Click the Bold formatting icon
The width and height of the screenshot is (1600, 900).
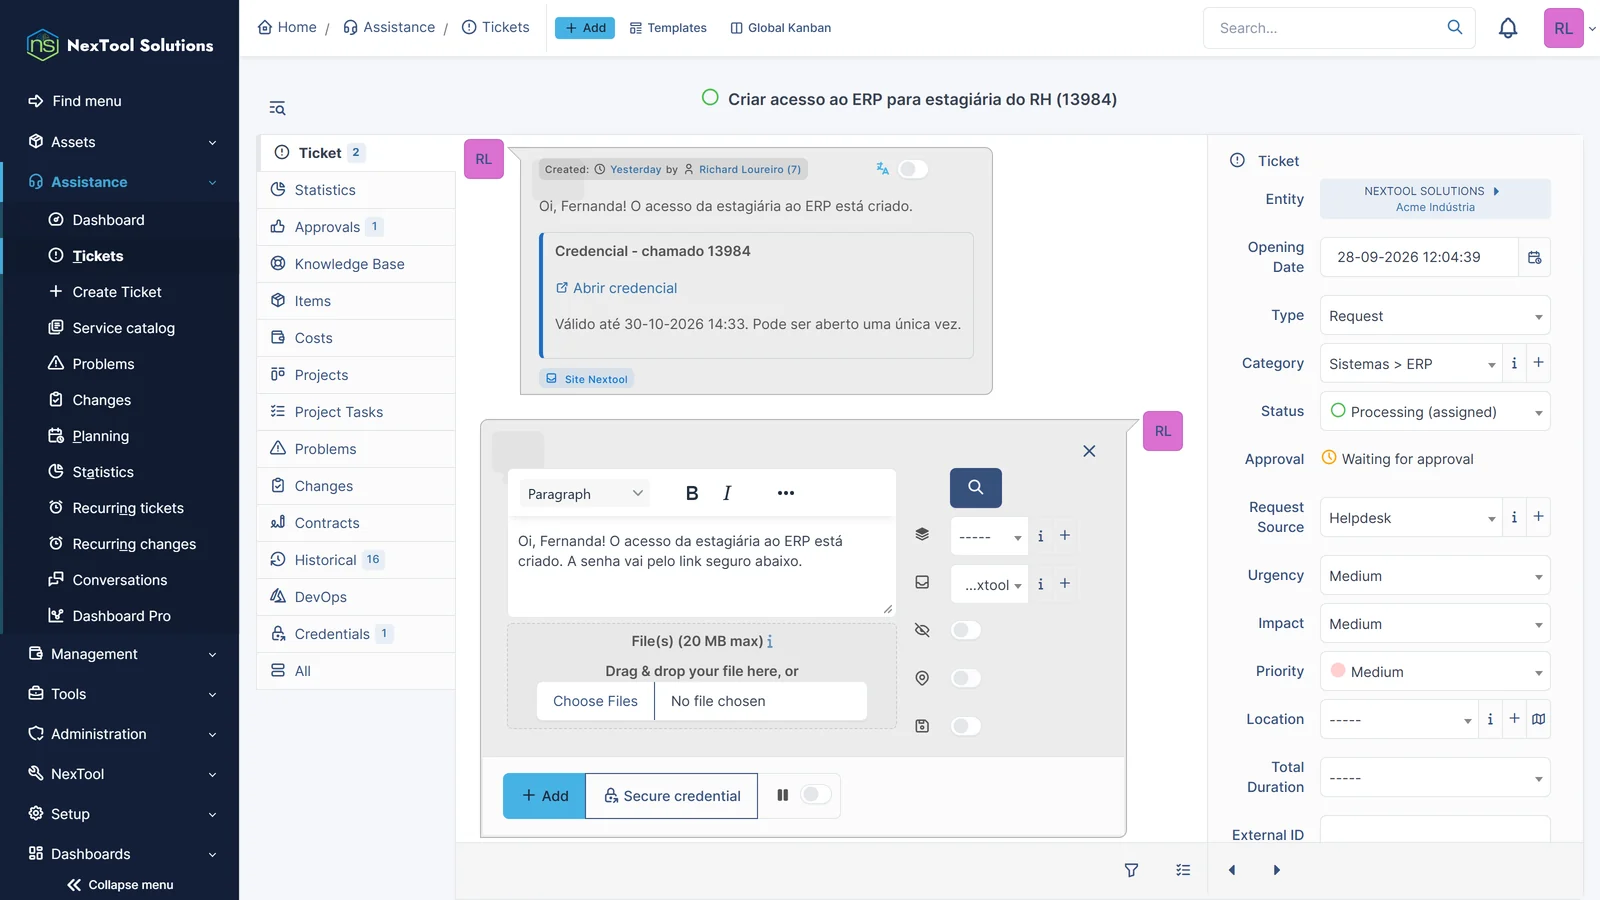point(691,493)
